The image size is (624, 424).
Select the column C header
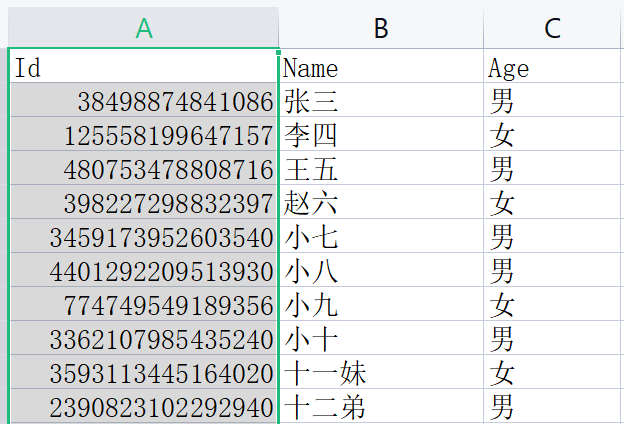coord(552,29)
